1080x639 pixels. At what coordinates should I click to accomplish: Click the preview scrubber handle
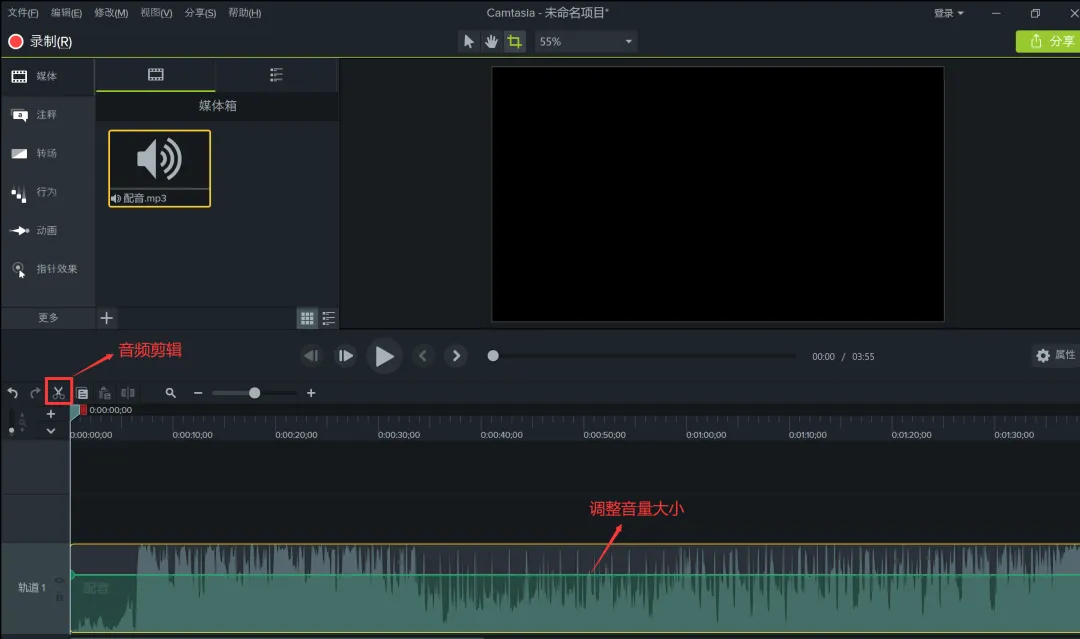[492, 356]
